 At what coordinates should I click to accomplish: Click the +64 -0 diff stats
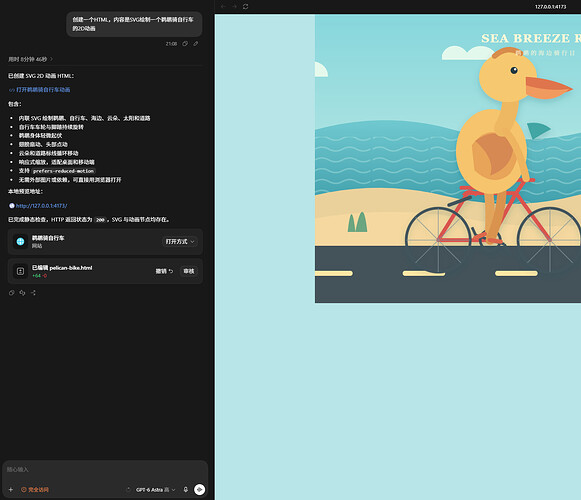[x=39, y=276]
